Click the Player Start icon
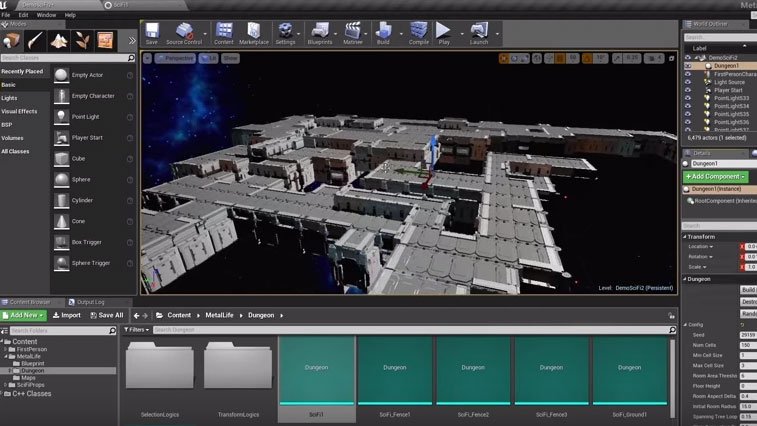Viewport: 757px width, 426px height. pos(61,138)
